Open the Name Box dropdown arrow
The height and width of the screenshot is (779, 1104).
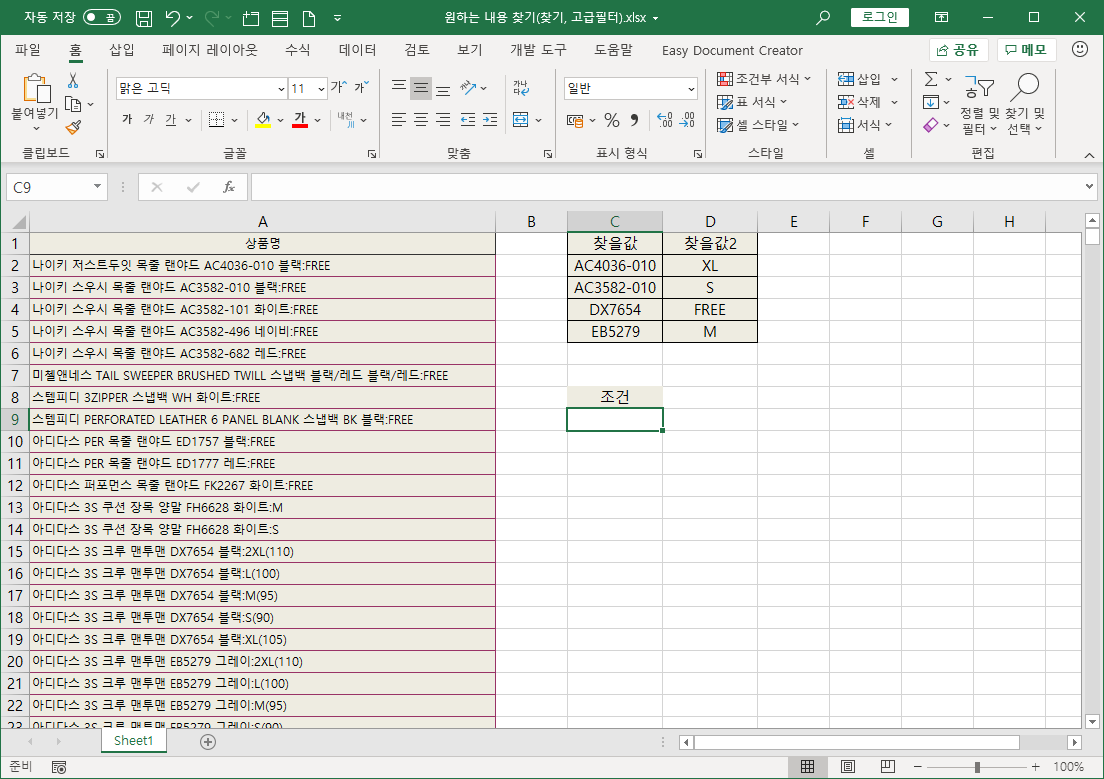point(97,187)
